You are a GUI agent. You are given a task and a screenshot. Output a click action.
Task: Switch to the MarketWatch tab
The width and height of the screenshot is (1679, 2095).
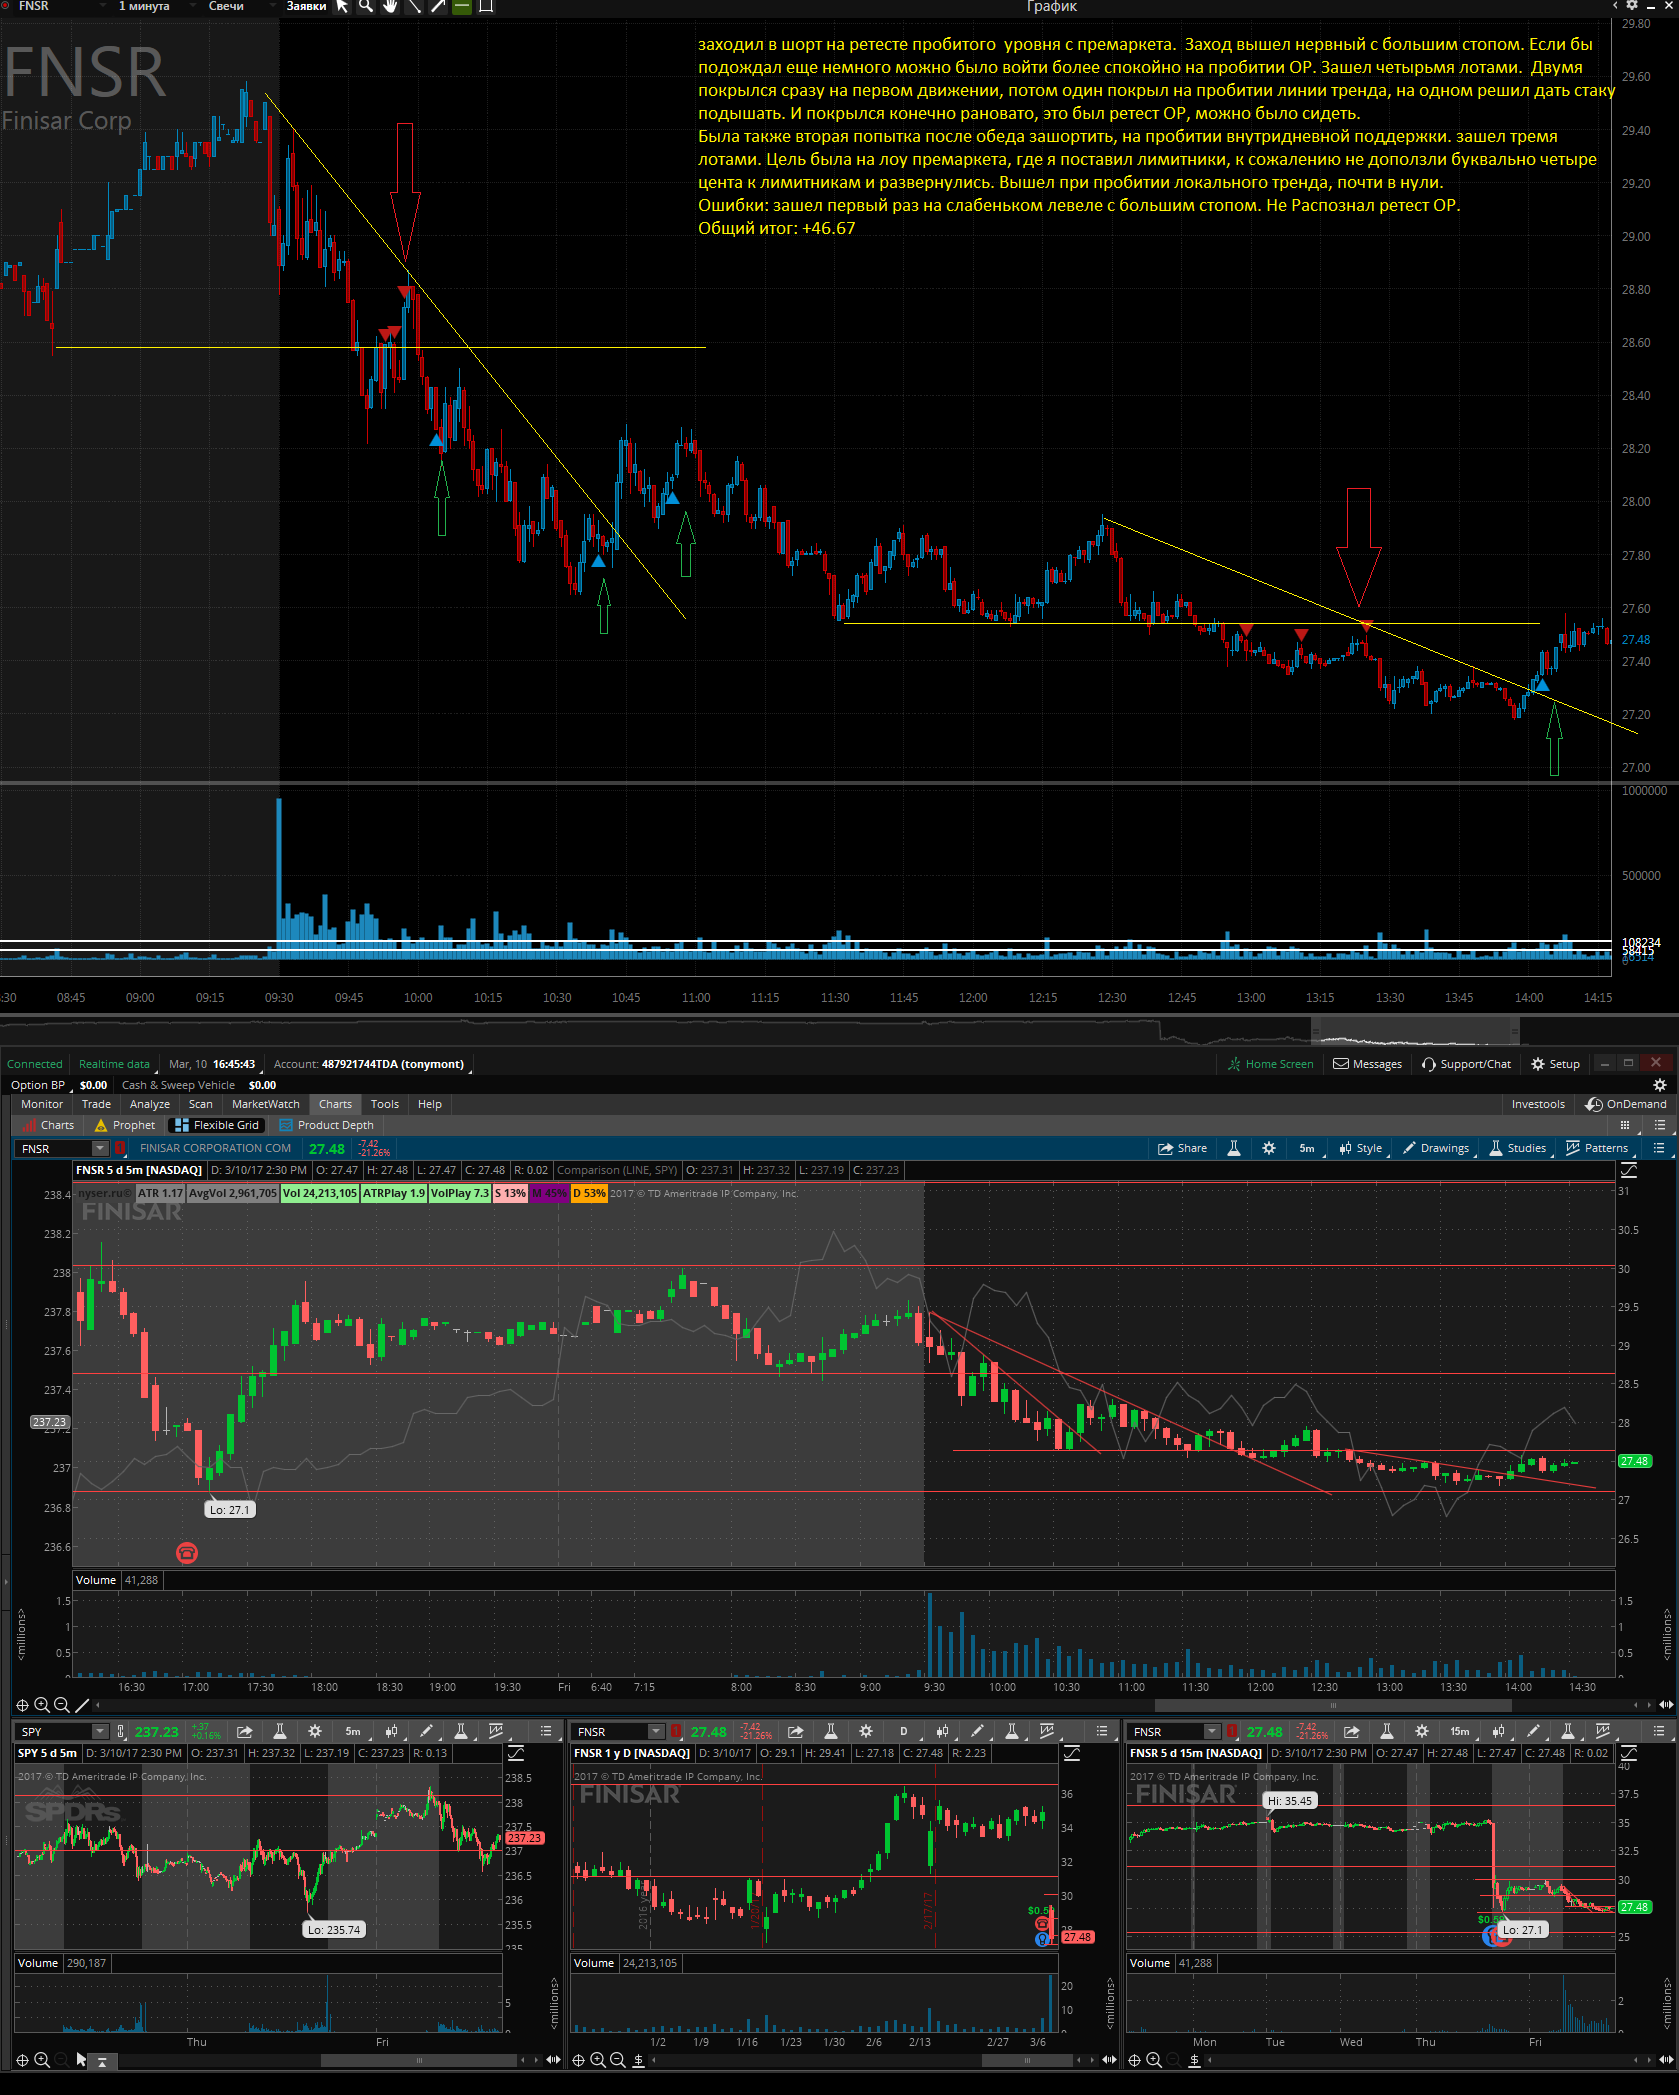(266, 1104)
